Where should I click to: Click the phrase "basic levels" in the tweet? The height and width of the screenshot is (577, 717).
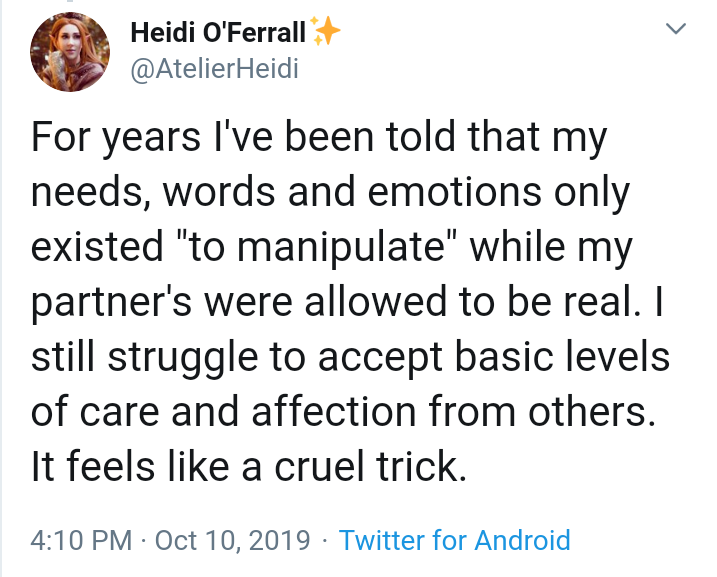566,356
